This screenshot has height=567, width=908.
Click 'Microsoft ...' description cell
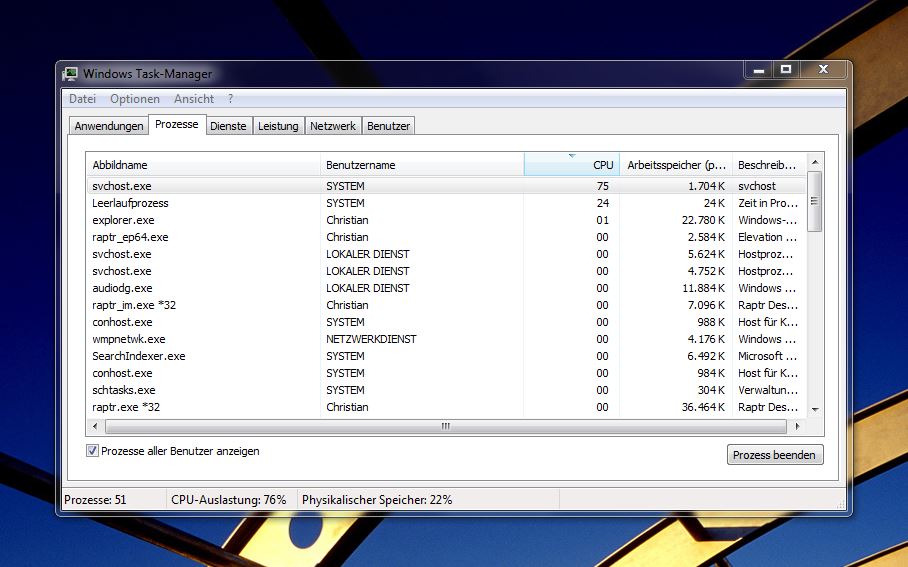[767, 356]
